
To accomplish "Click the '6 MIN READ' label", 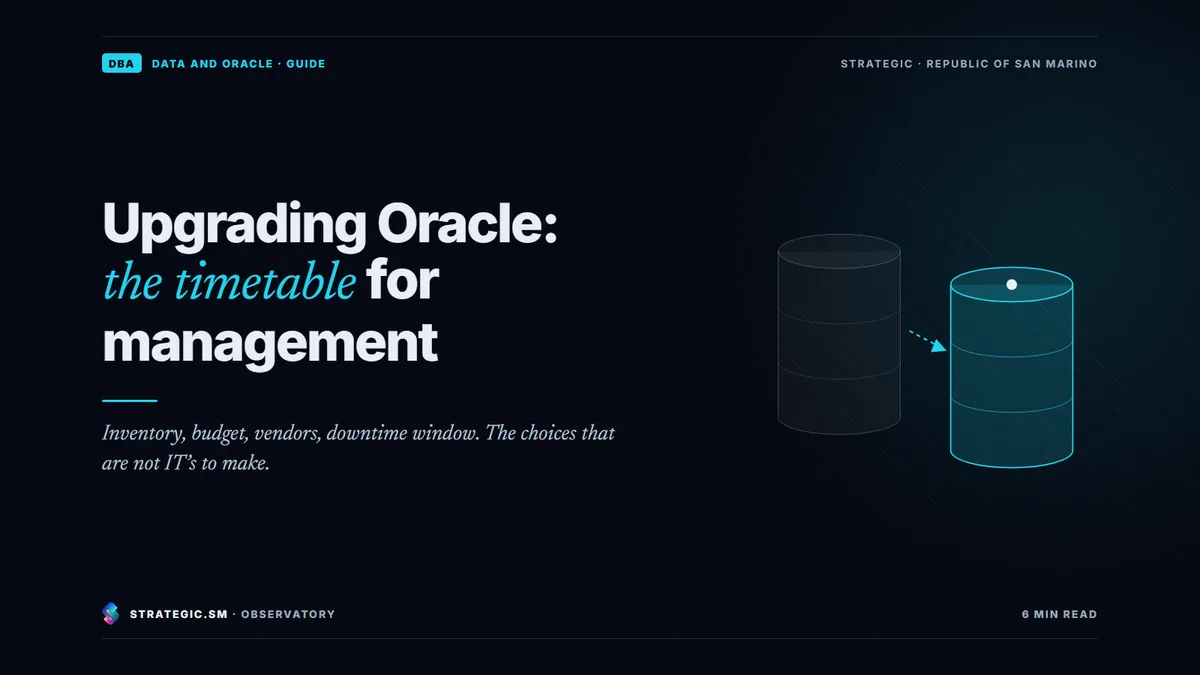I will [x=1059, y=614].
